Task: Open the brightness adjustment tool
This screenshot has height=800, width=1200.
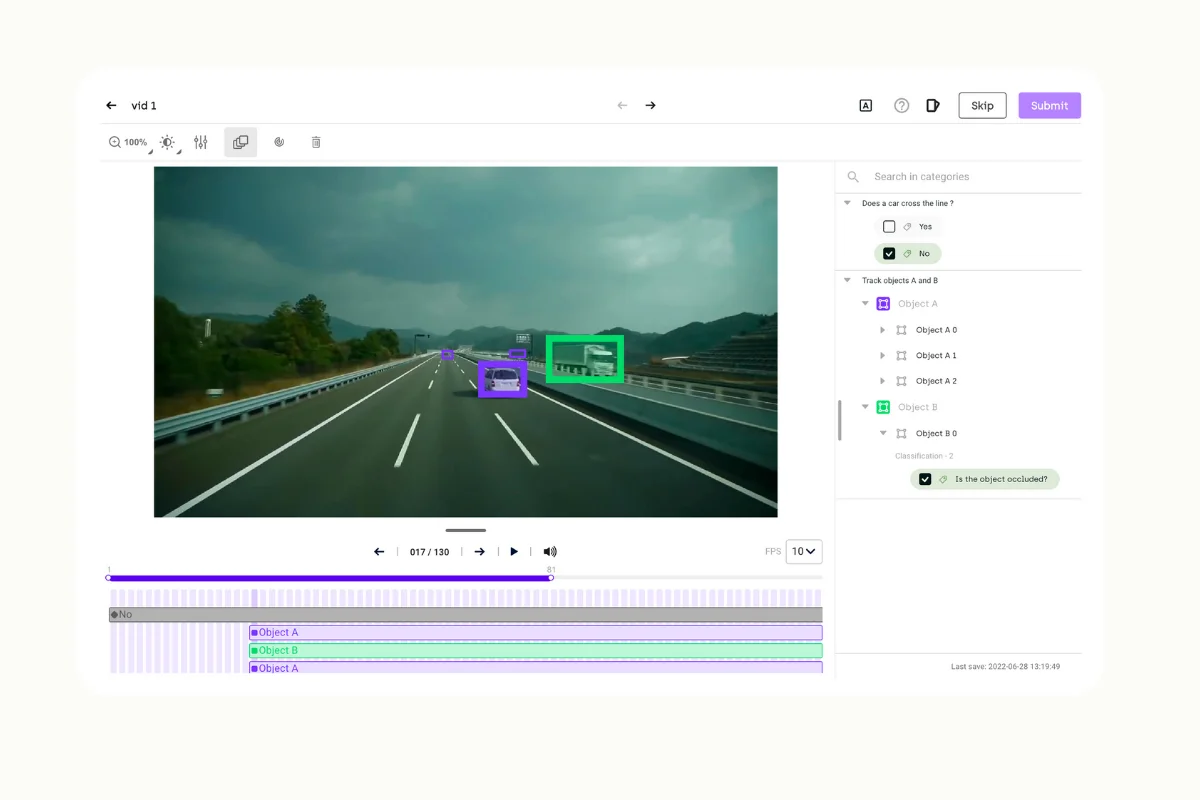Action: (167, 142)
